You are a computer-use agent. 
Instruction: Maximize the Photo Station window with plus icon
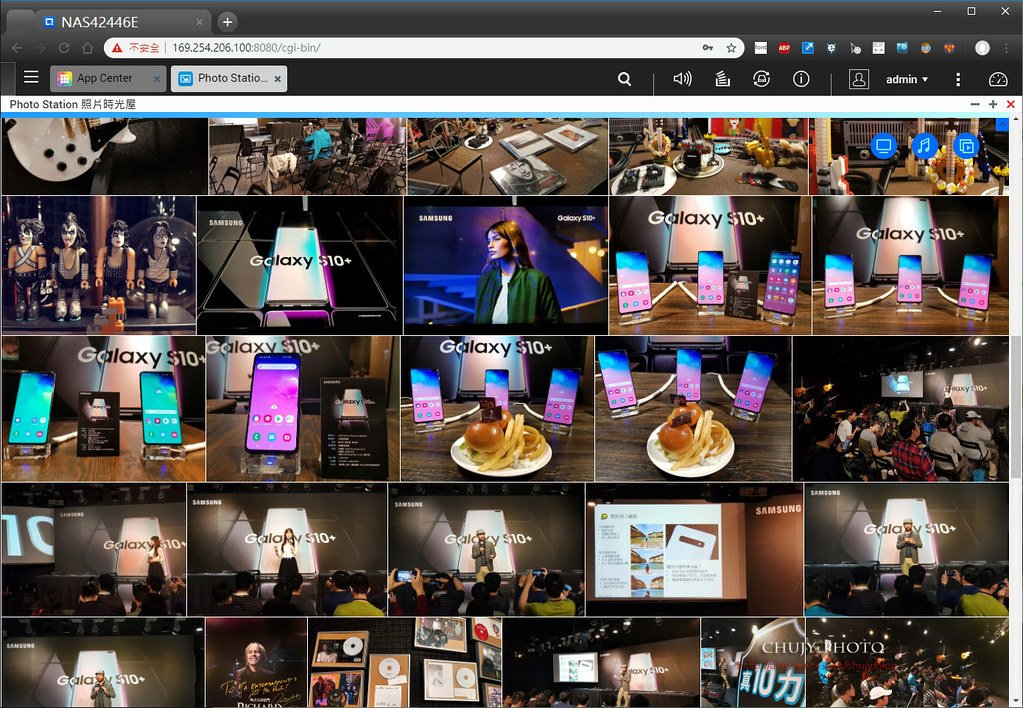(x=993, y=104)
